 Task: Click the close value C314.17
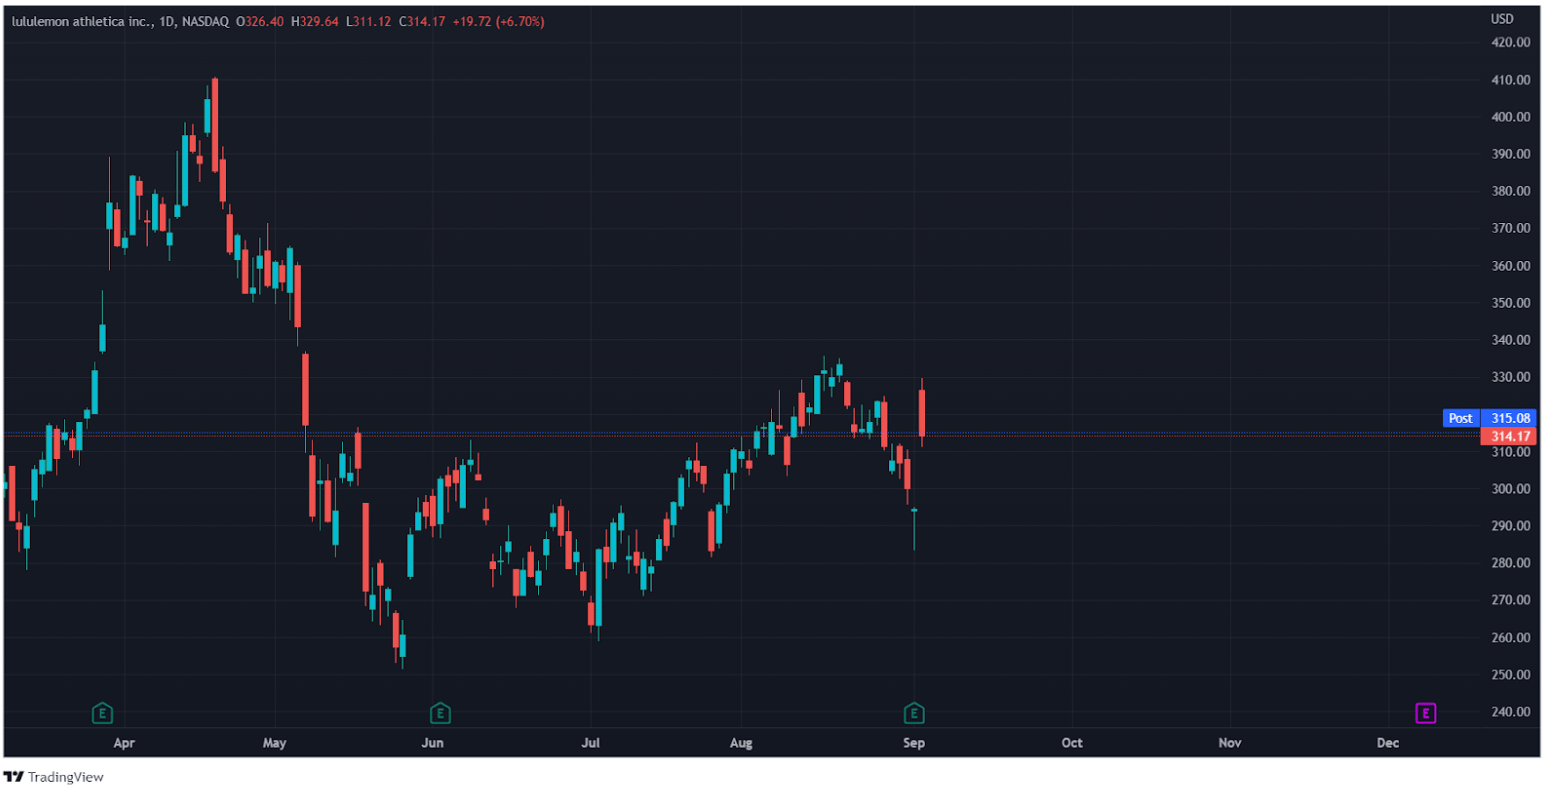tap(422, 21)
